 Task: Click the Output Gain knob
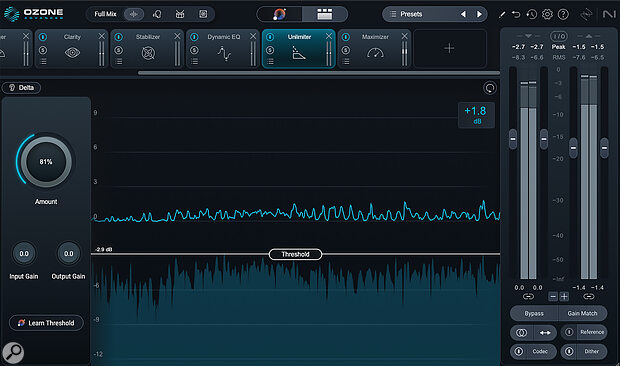point(68,254)
